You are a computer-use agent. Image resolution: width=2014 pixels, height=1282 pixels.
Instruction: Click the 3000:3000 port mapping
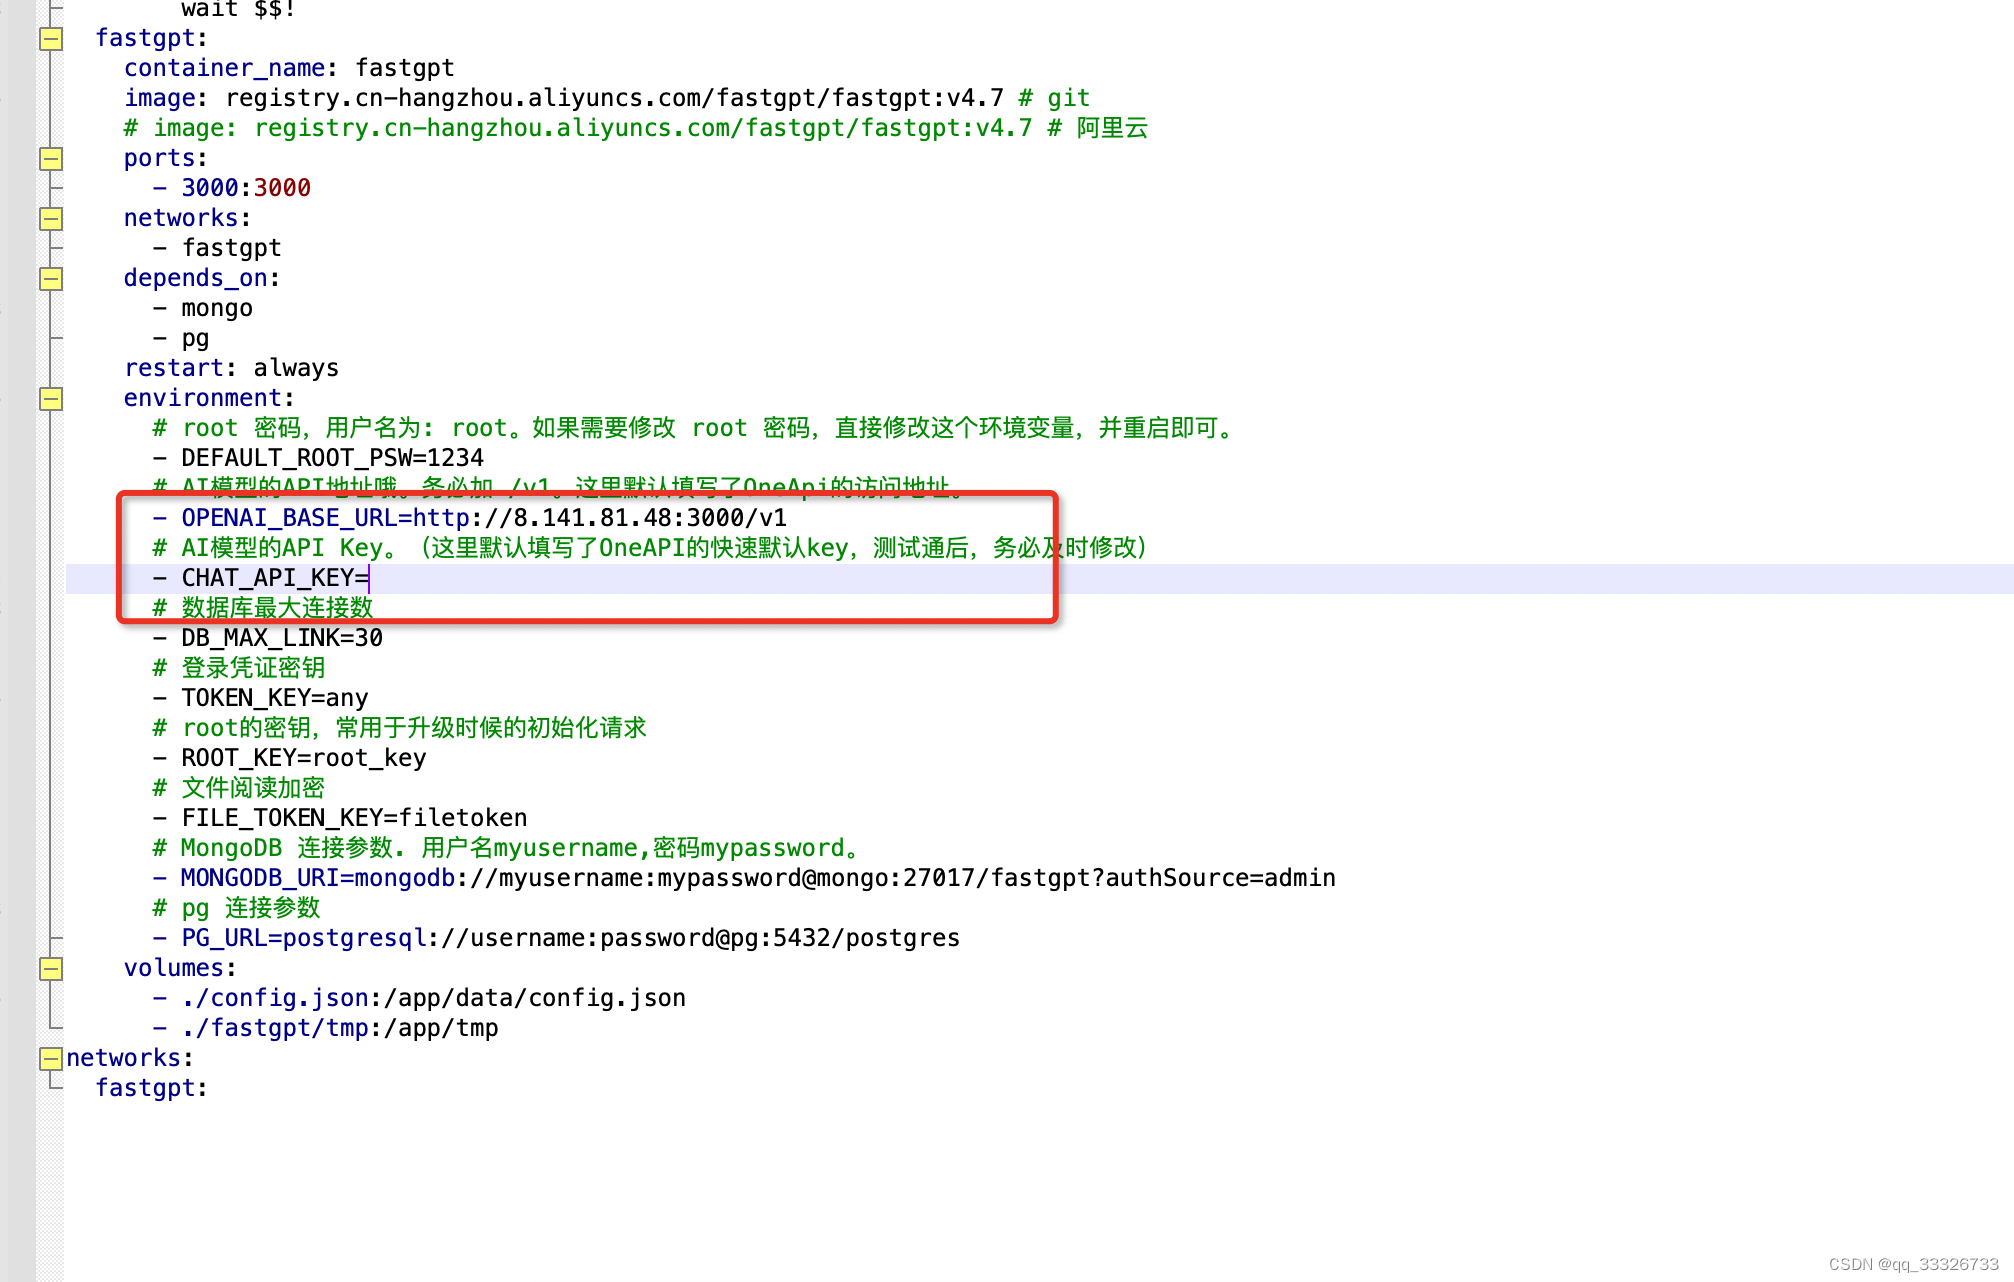246,188
